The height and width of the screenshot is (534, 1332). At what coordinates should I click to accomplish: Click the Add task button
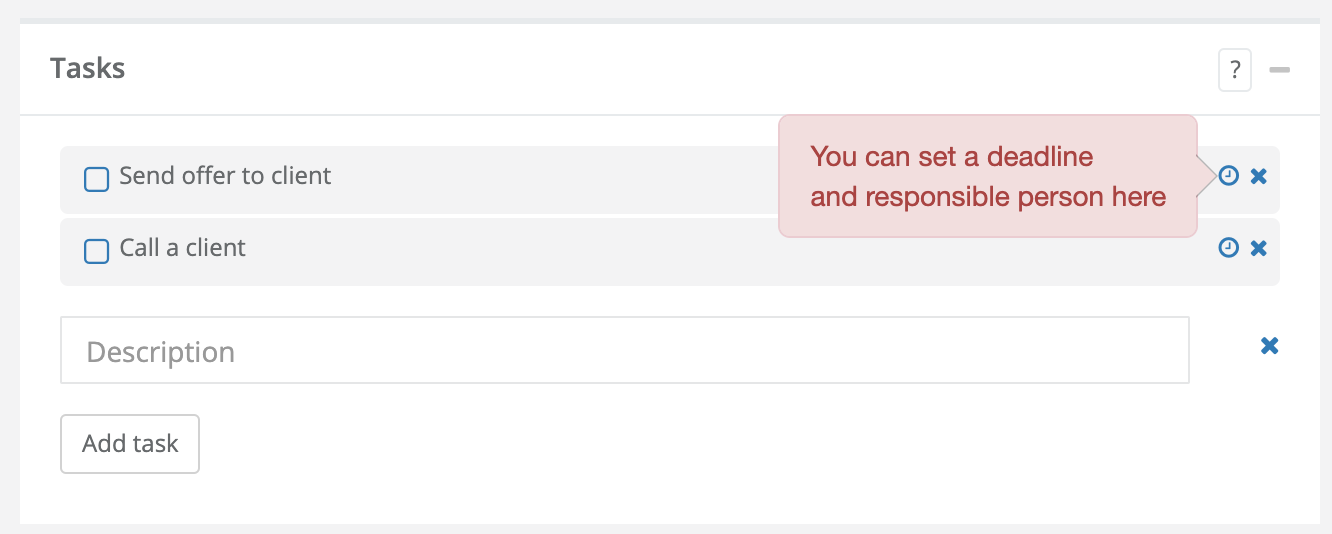click(130, 444)
